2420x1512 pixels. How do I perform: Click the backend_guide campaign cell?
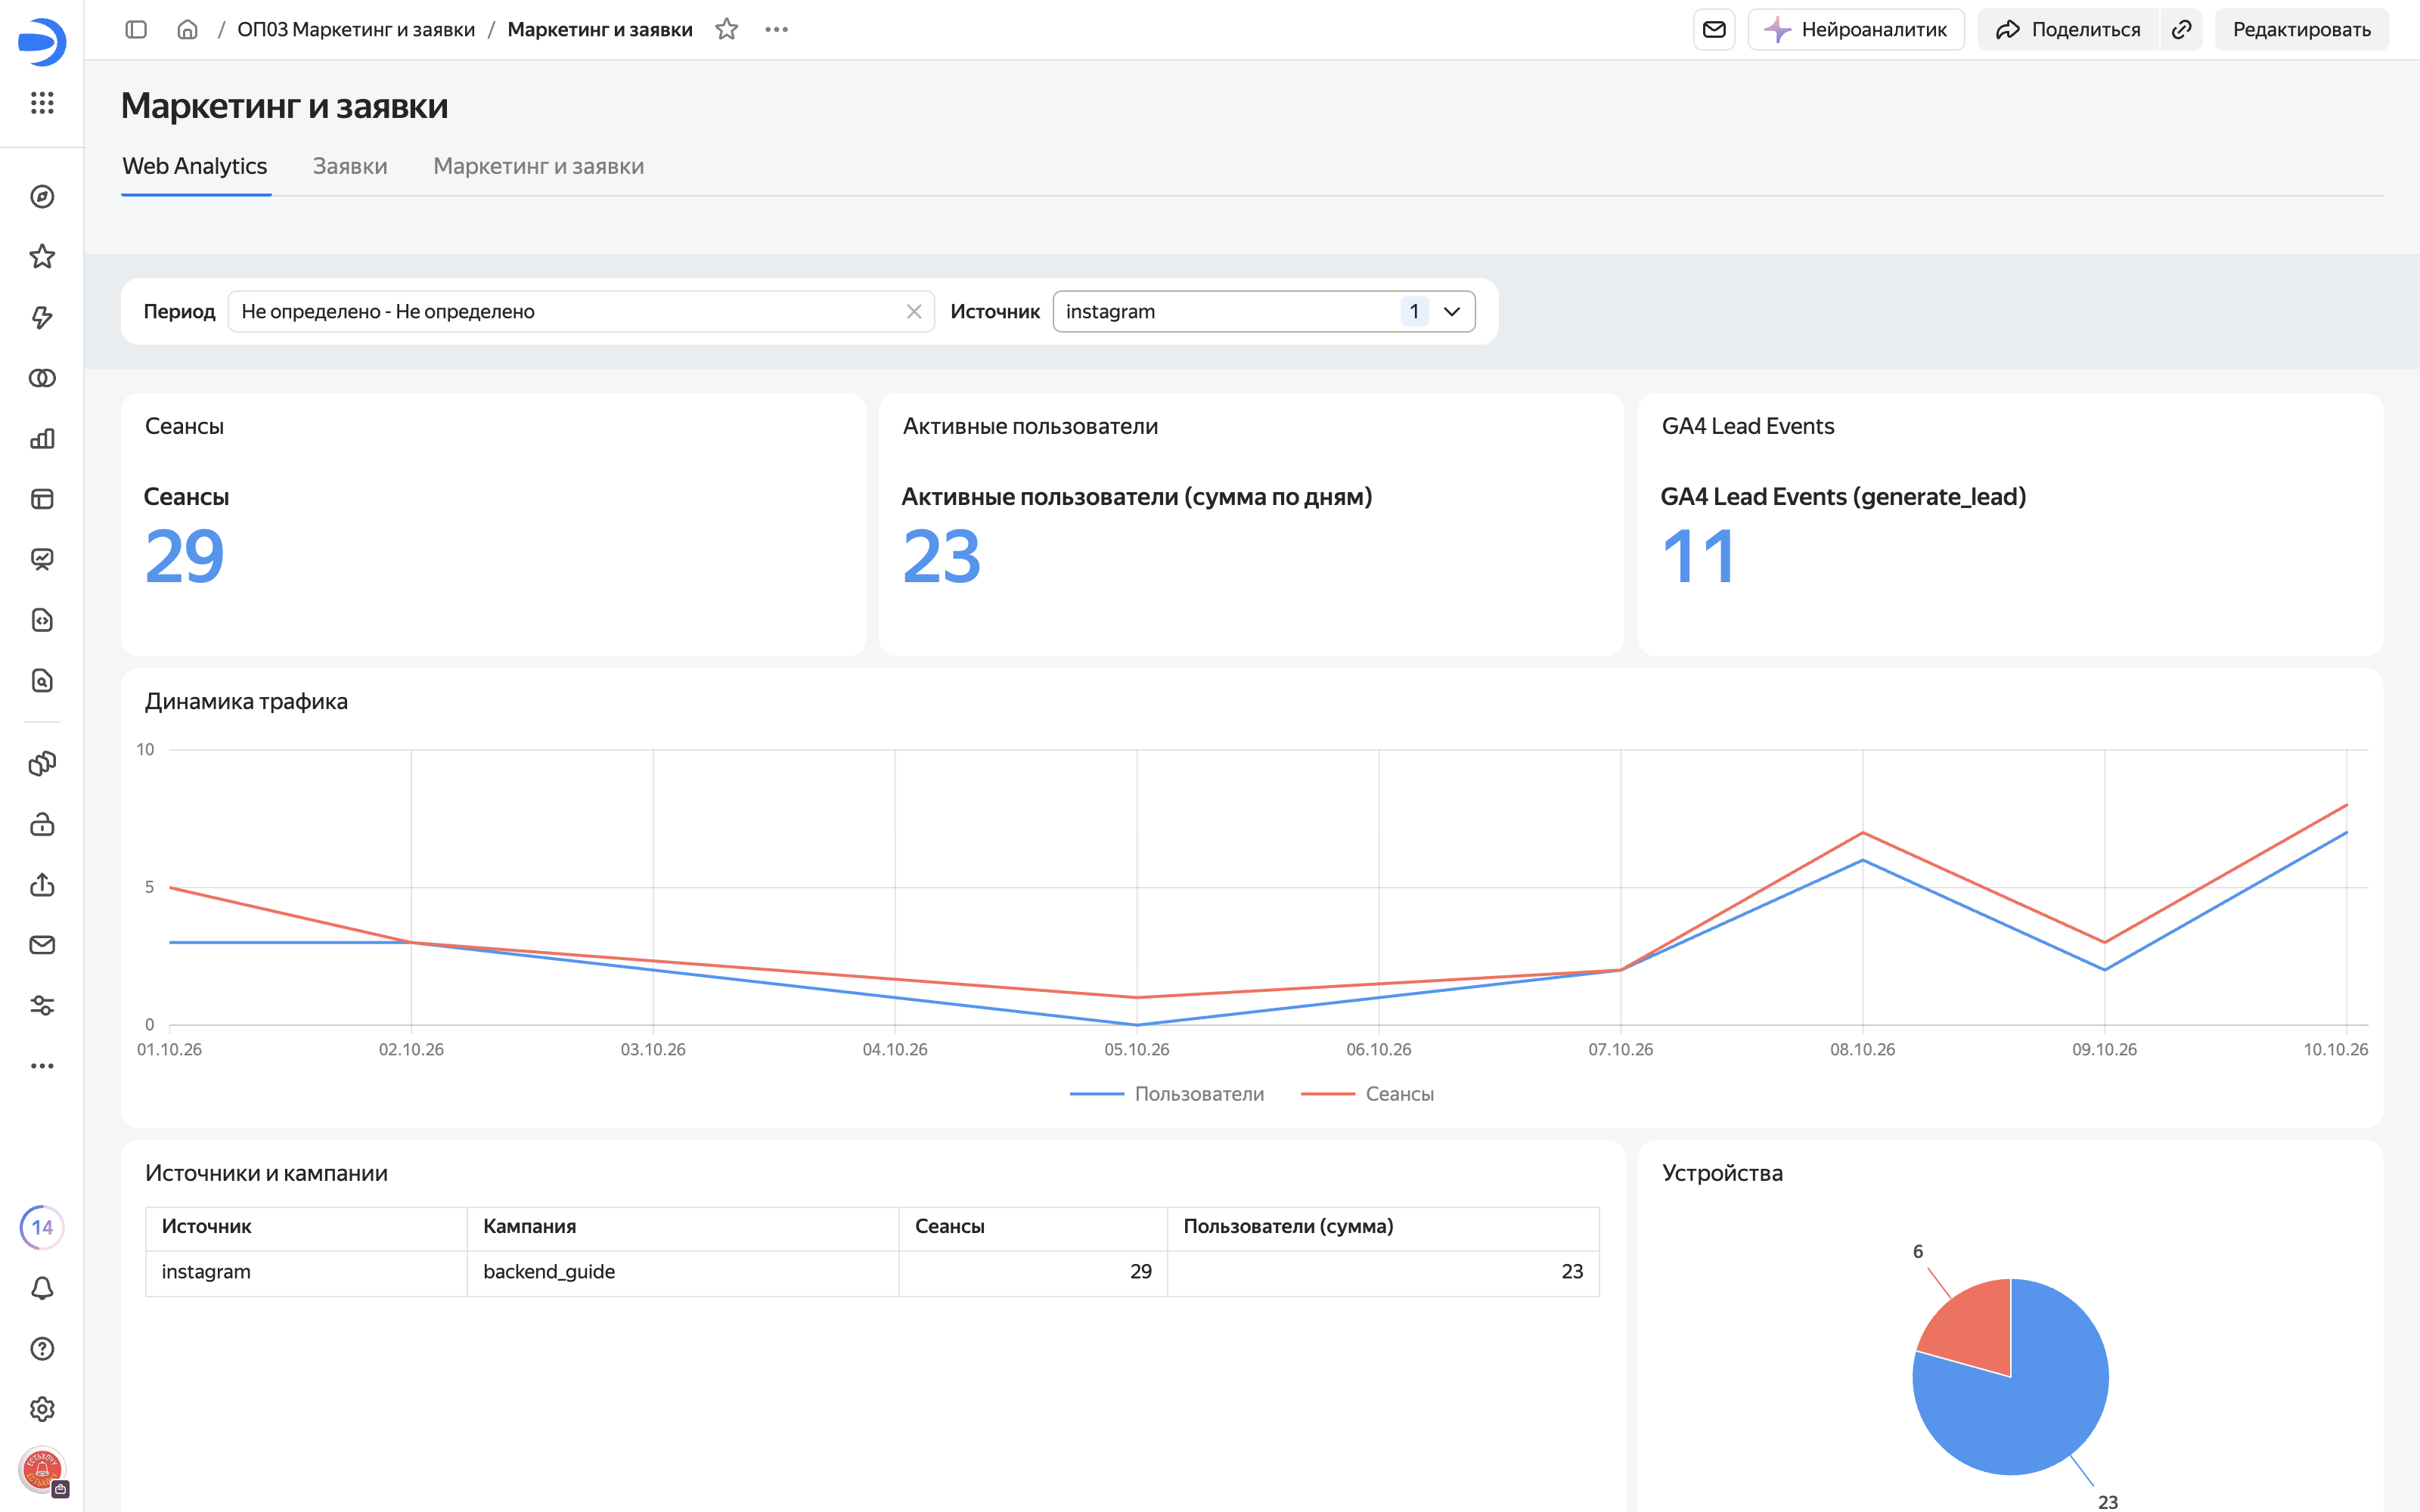(x=683, y=1272)
